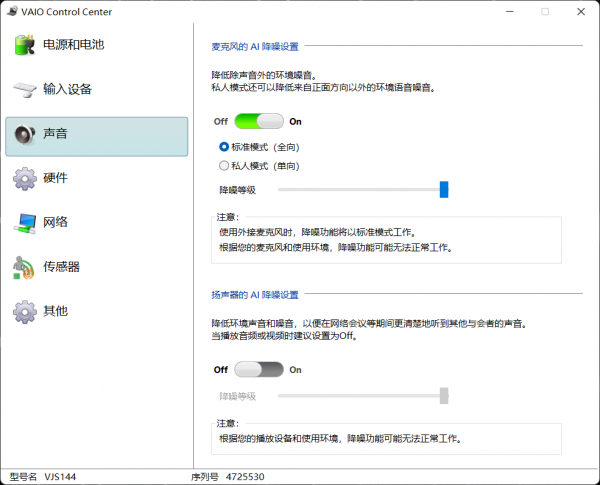Select the 声音 section label

click(x=55, y=134)
